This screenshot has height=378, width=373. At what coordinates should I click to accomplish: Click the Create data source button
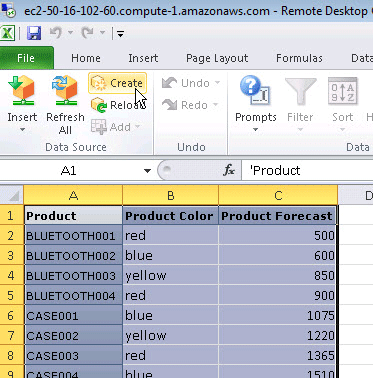(118, 83)
